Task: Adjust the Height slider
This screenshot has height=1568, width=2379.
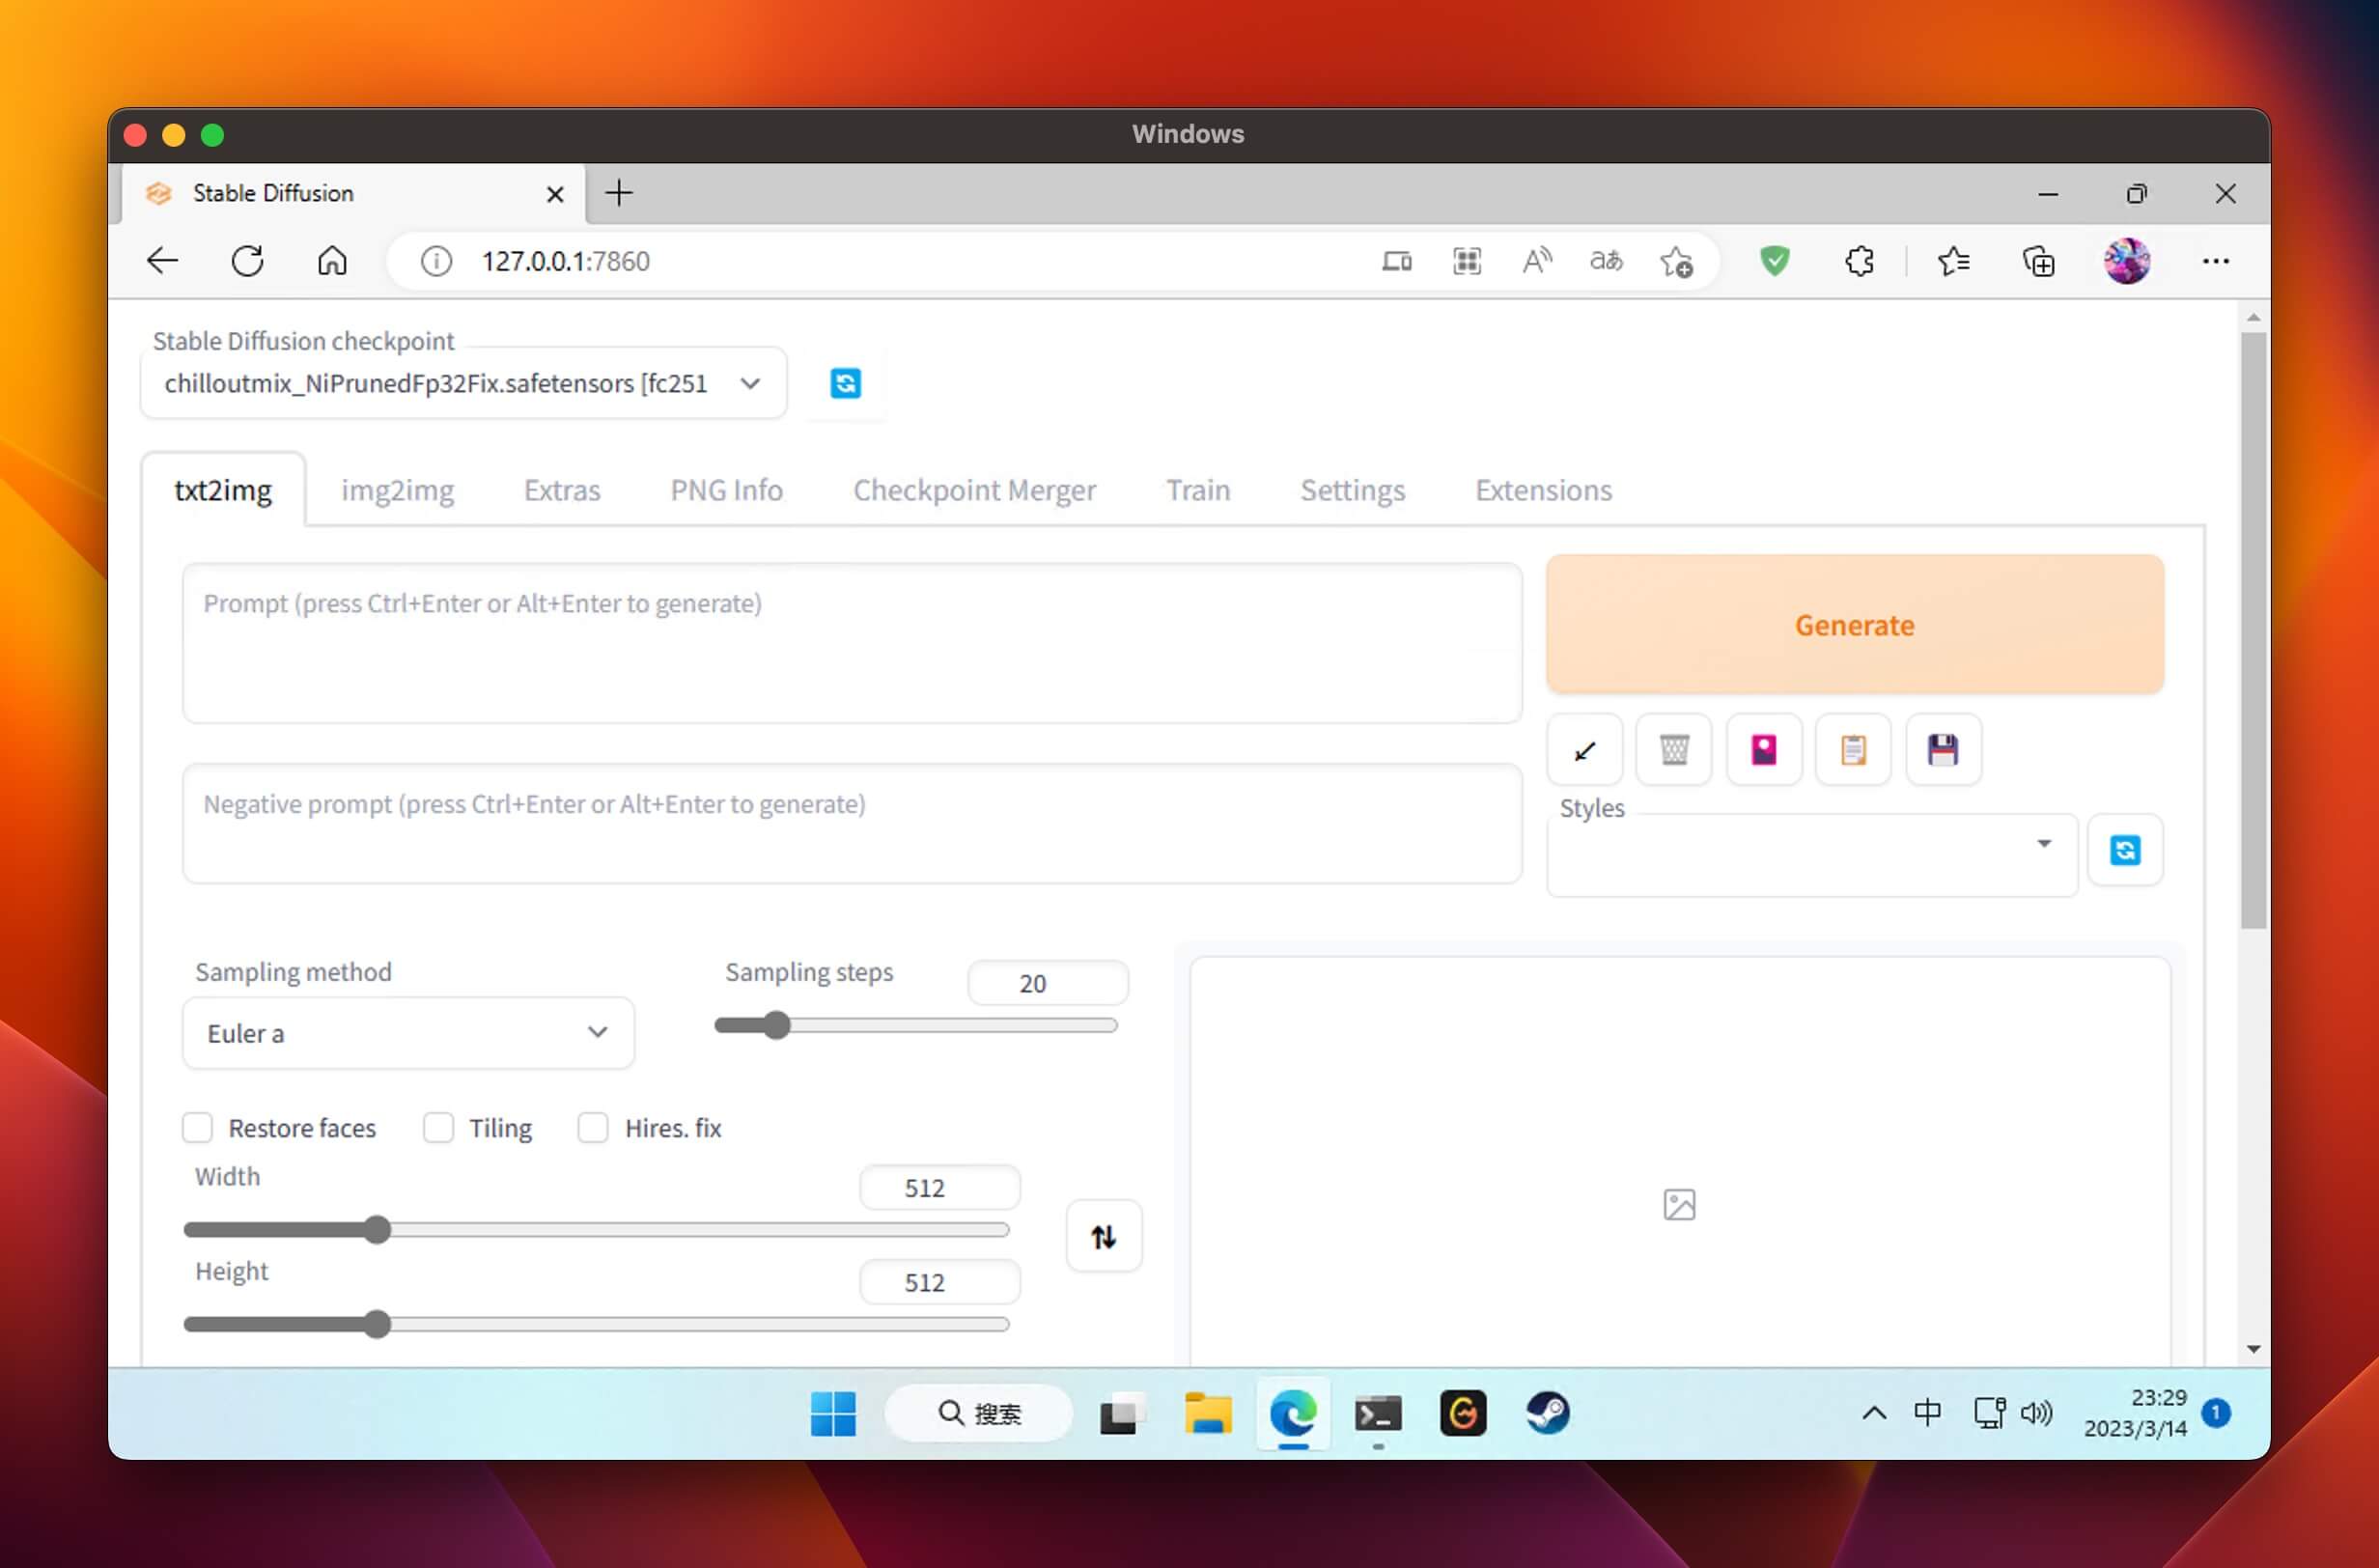Action: (x=597, y=1324)
